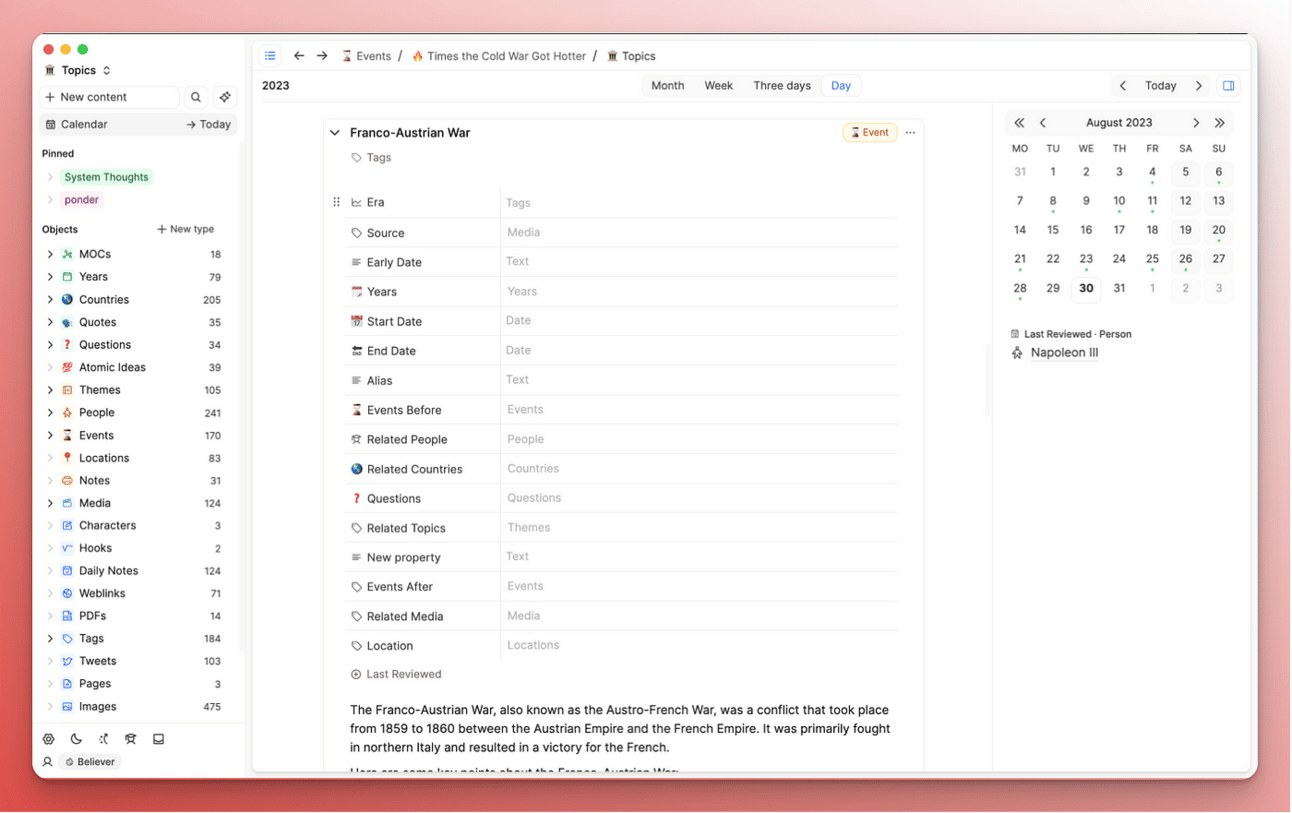Click the Tweets icon in sidebar
This screenshot has width=1292, height=813.
click(67, 661)
